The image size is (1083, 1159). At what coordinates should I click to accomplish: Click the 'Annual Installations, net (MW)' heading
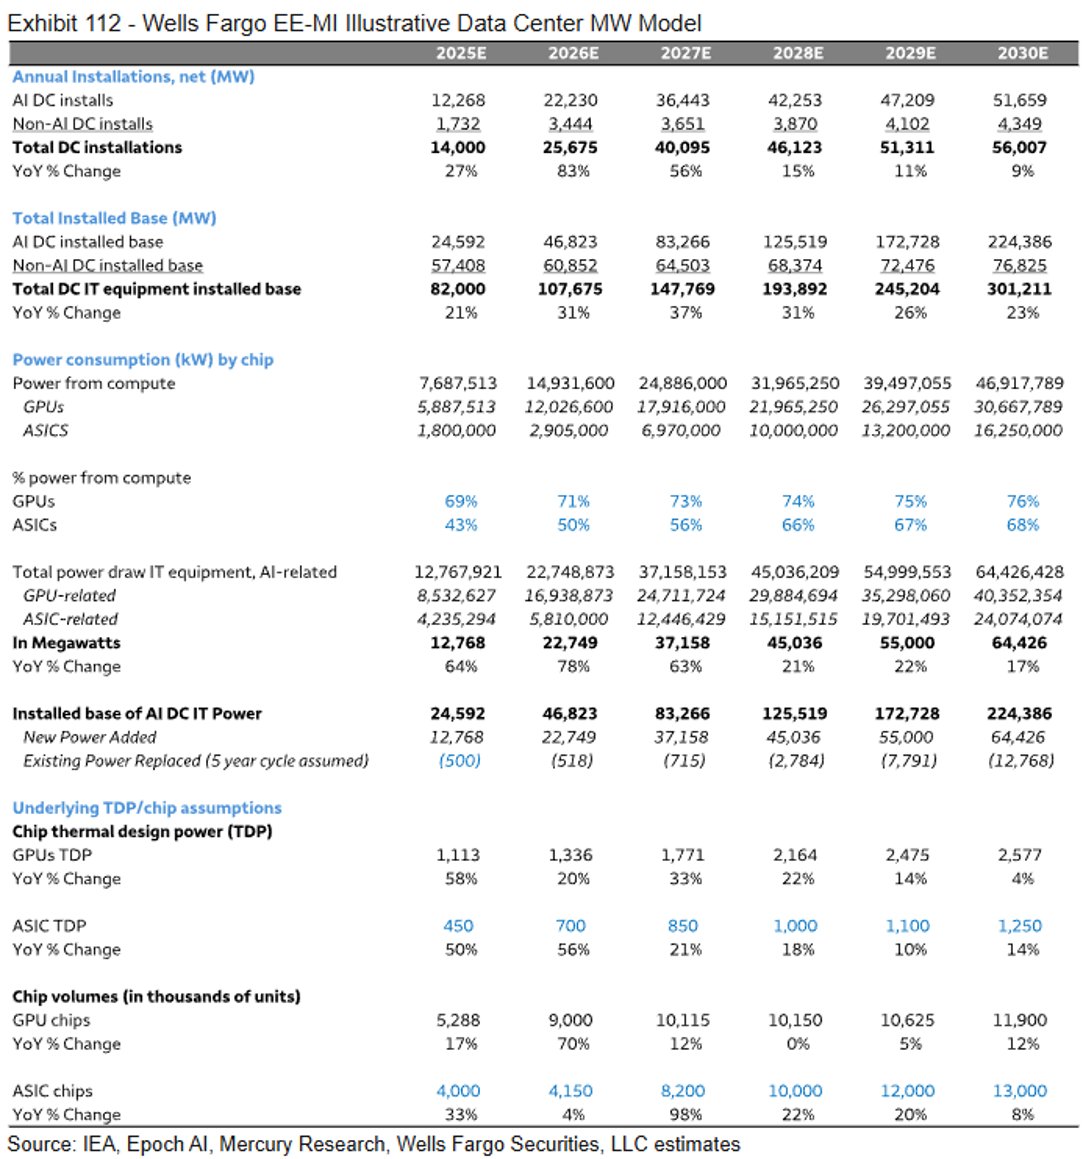(x=133, y=77)
